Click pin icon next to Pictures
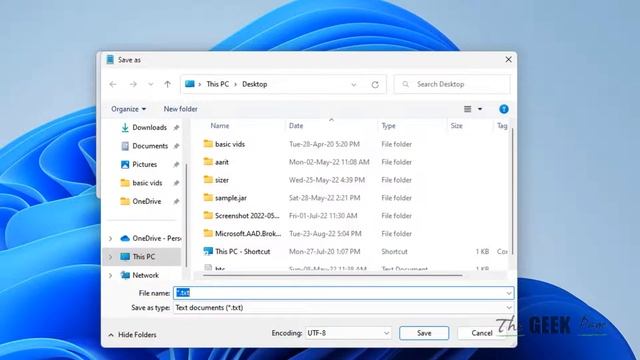 (176, 164)
